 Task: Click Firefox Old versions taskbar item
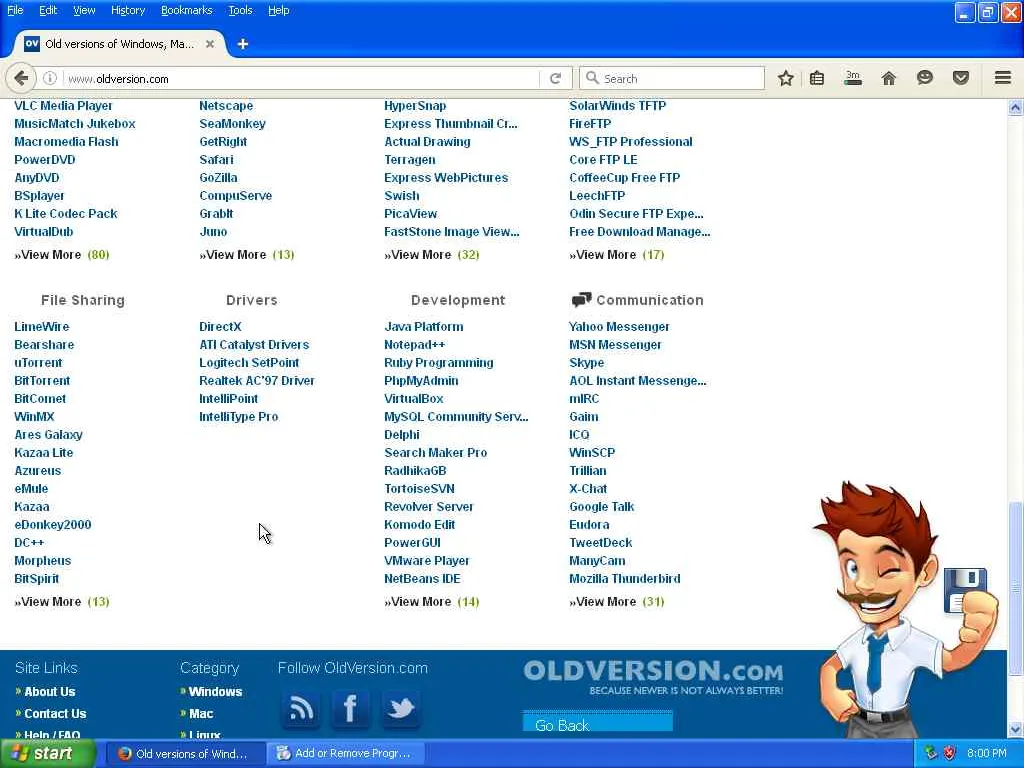pyautogui.click(x=185, y=753)
